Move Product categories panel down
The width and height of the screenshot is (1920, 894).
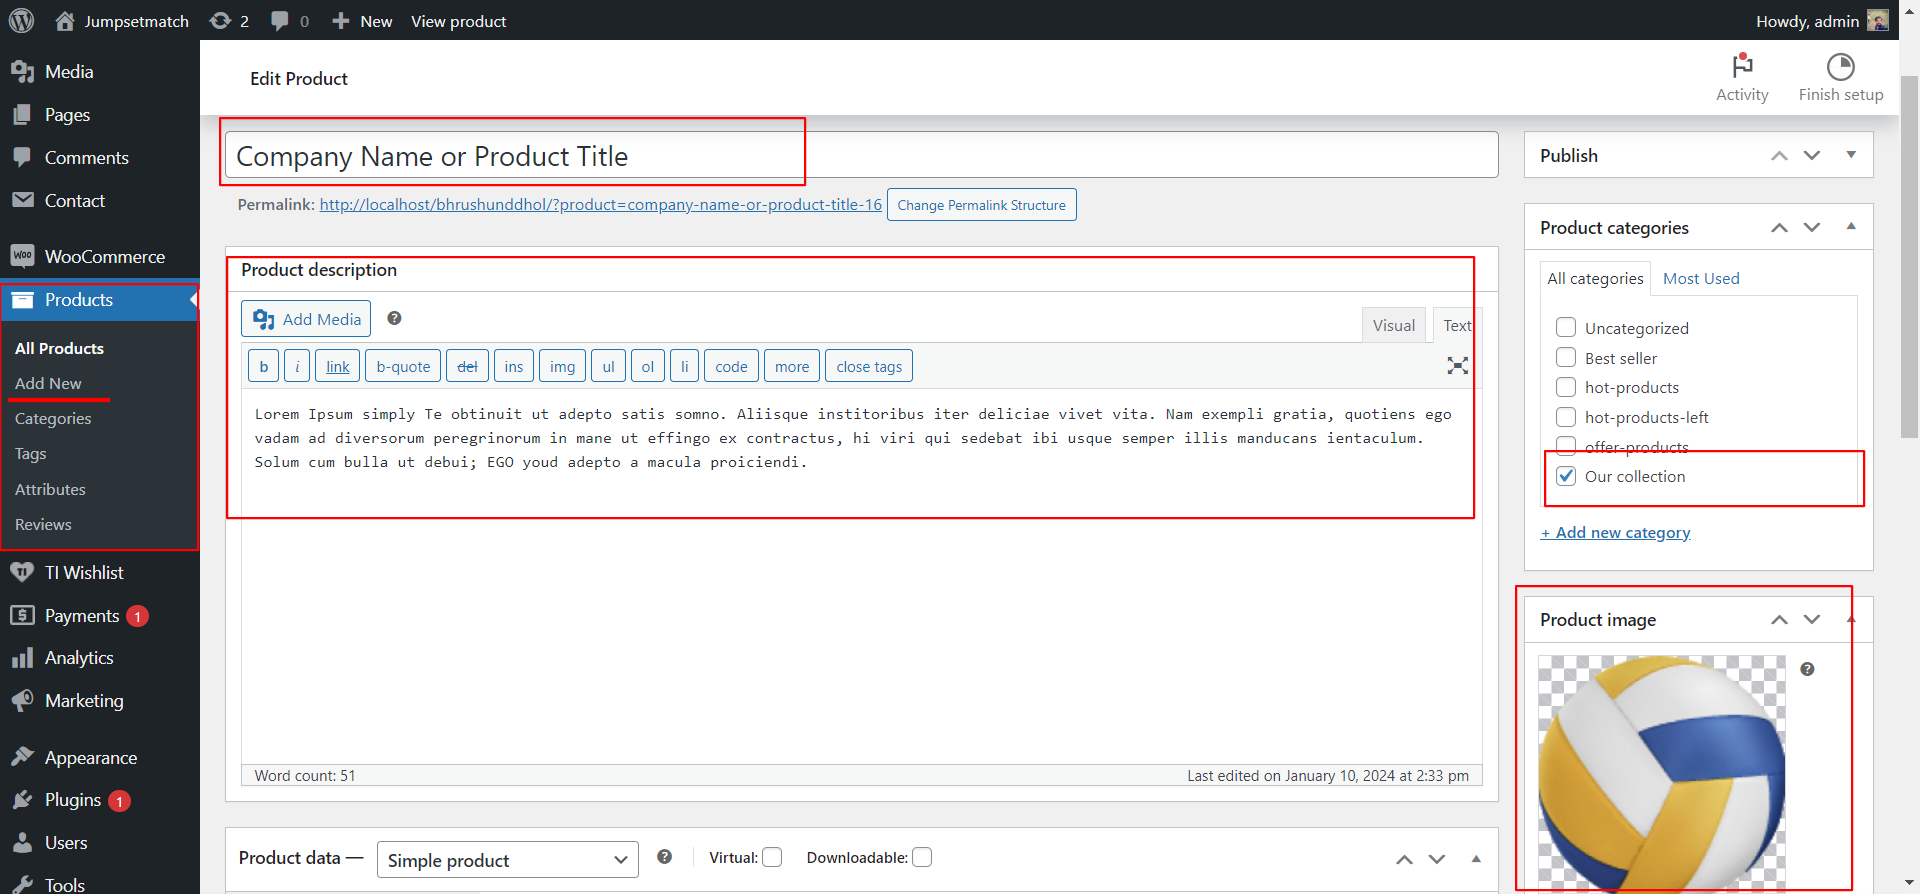pos(1812,228)
